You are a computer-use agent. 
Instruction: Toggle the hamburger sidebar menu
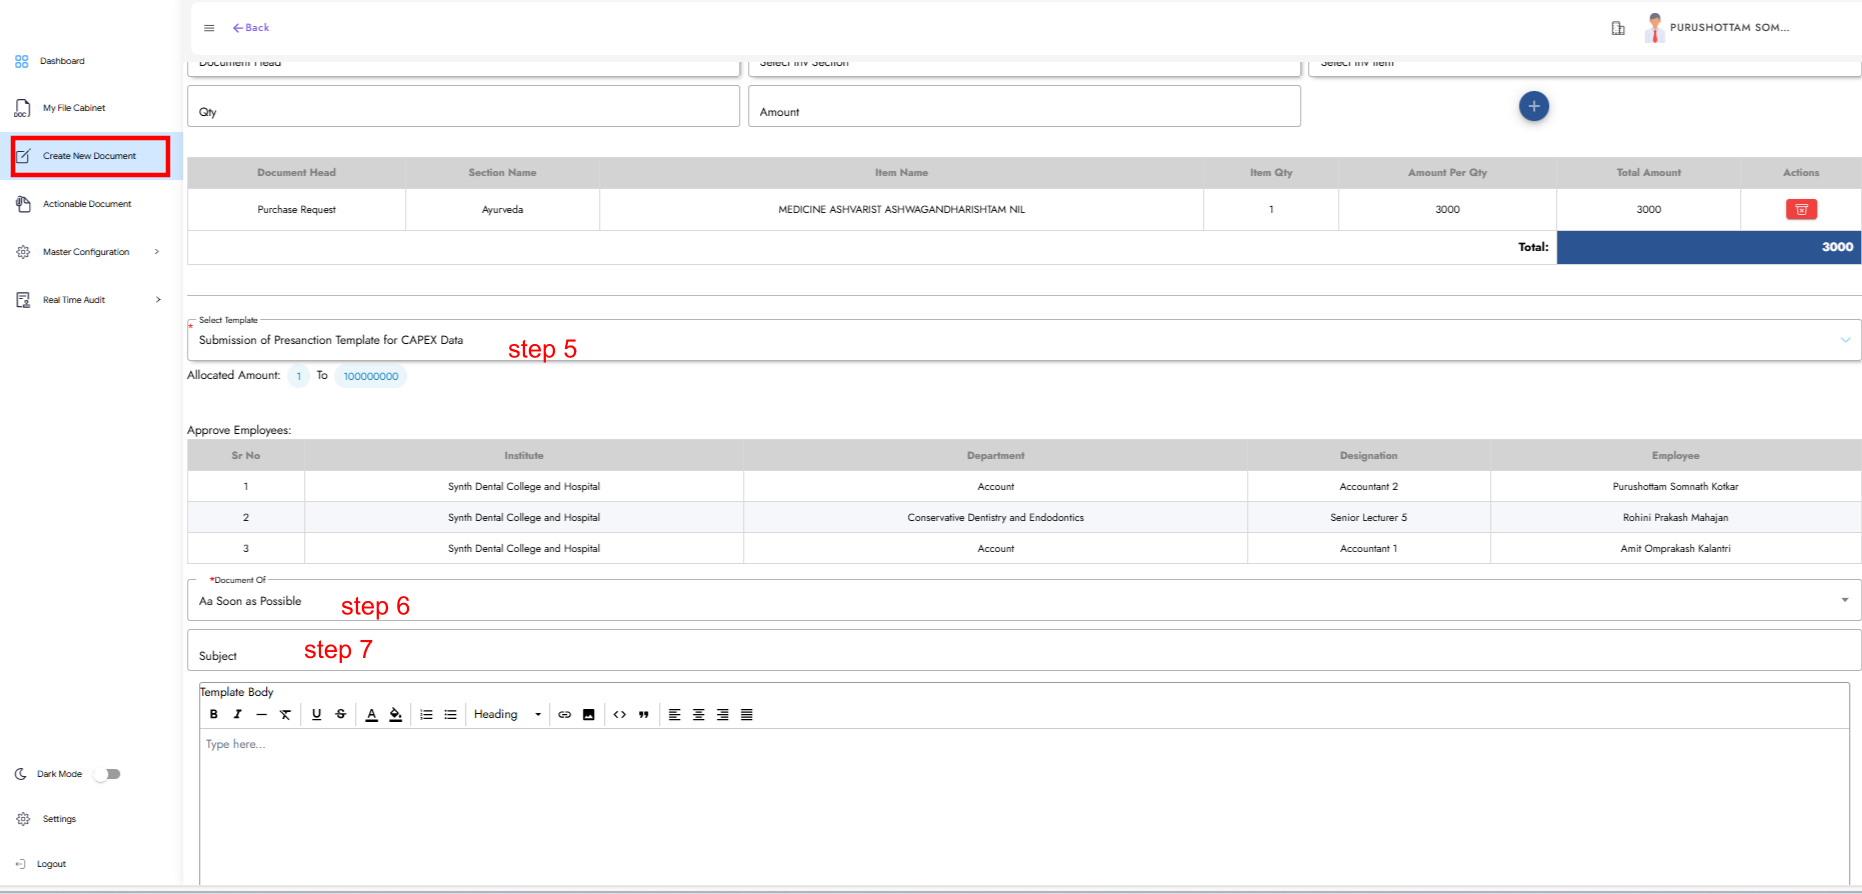209,28
